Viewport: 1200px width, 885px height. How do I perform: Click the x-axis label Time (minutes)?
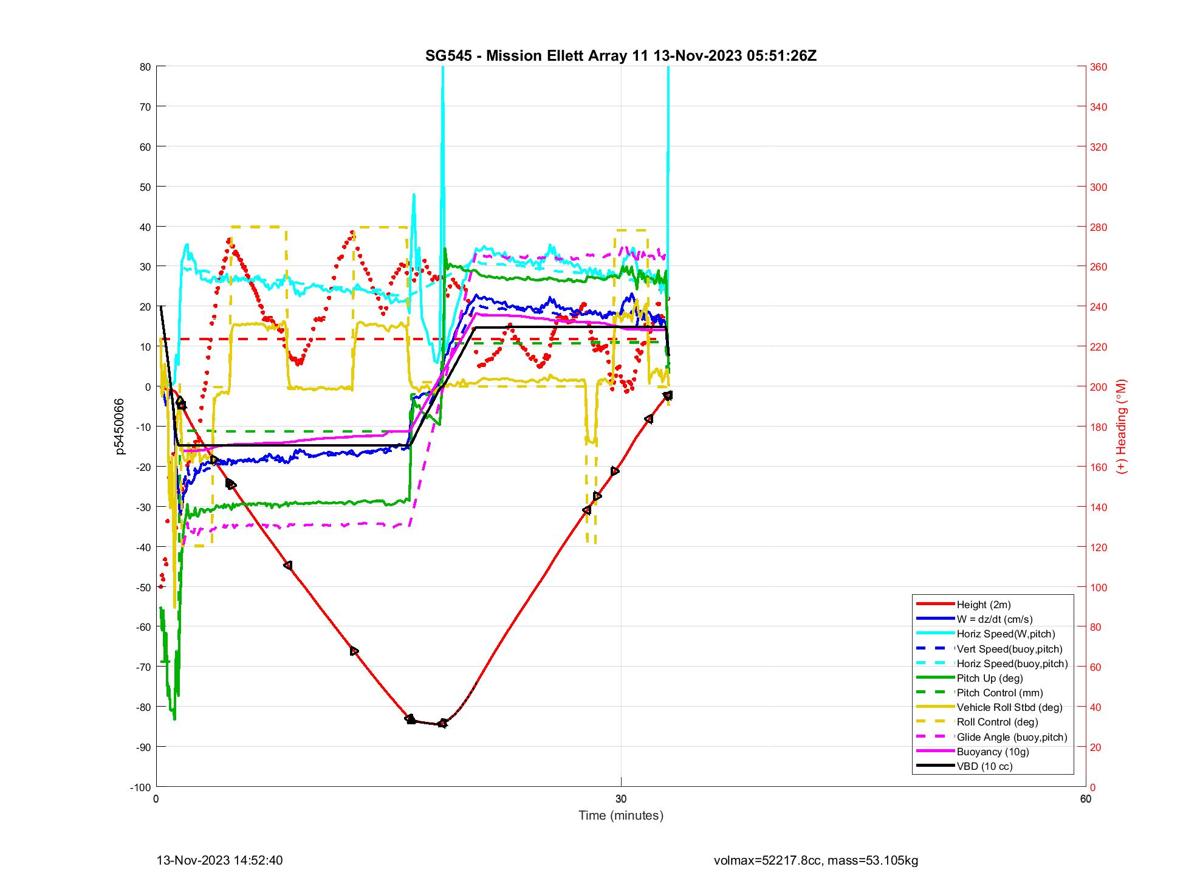621,815
